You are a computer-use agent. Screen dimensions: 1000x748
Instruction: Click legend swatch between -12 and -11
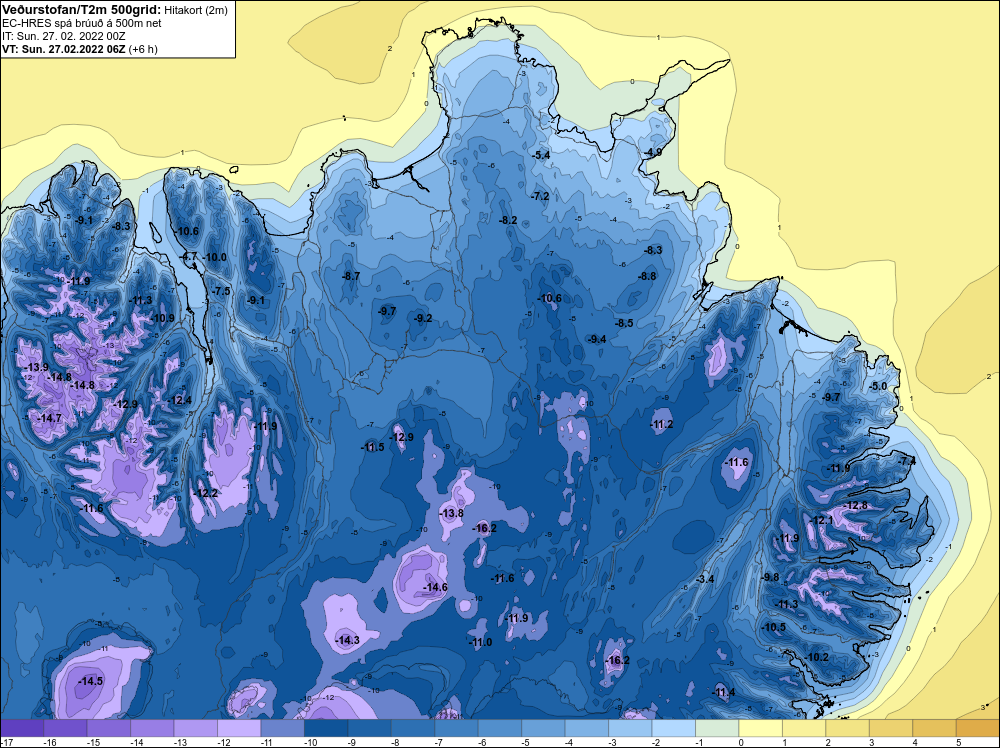239,728
